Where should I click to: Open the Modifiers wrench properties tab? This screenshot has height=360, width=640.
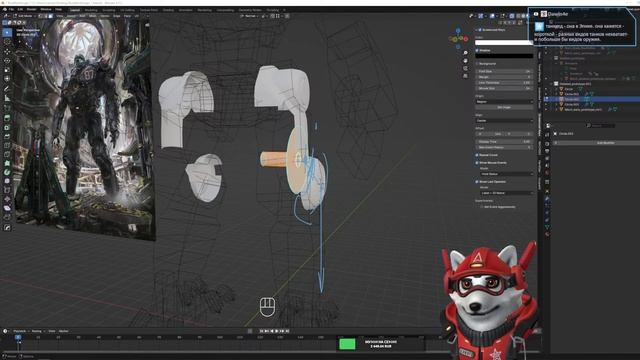coord(547,199)
